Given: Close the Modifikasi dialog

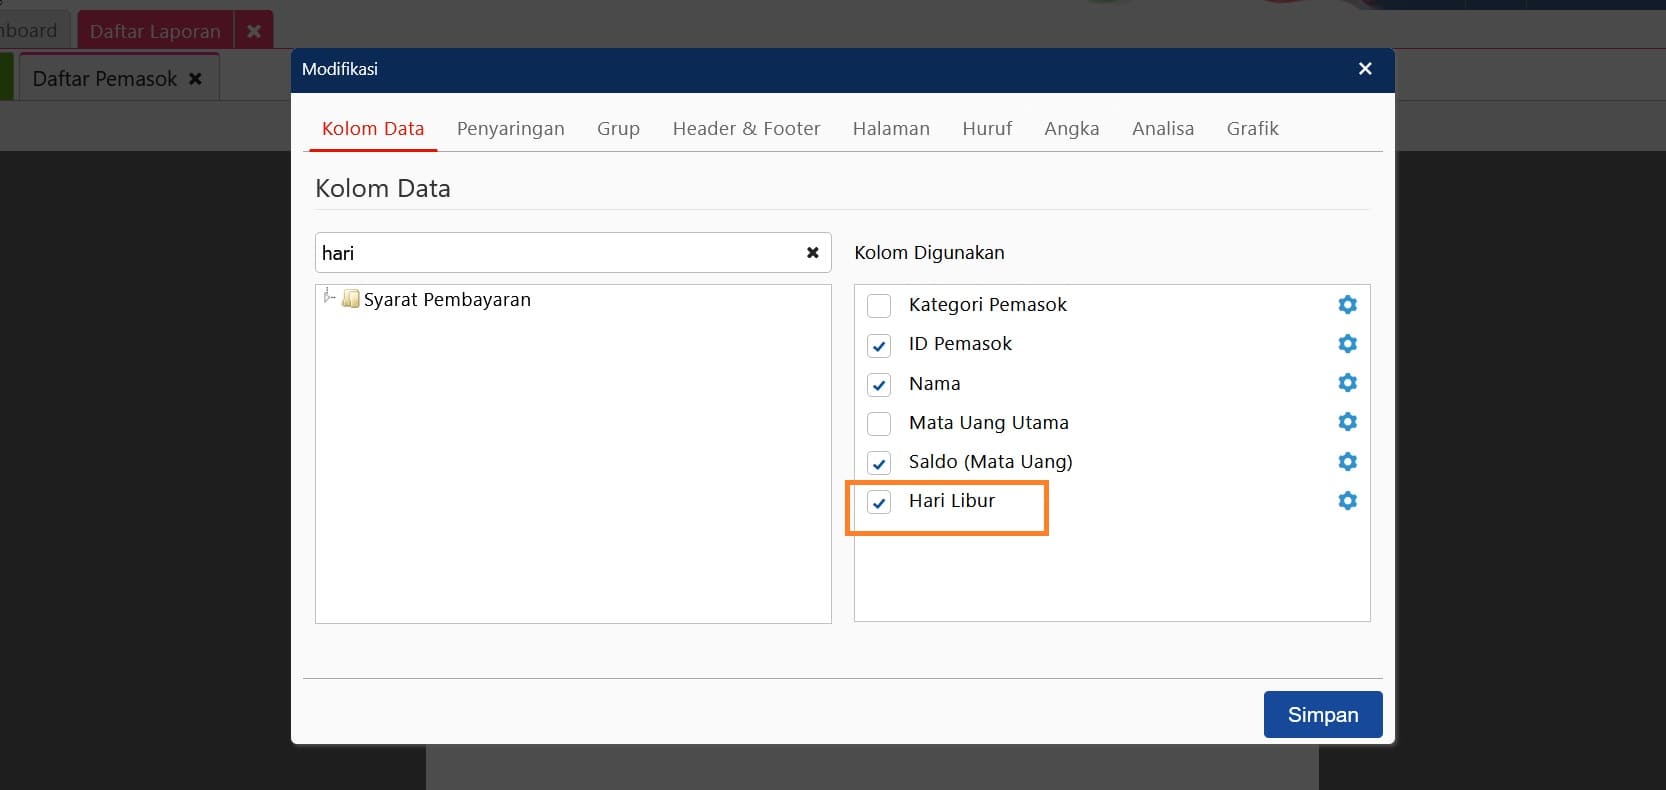Looking at the screenshot, I should click(x=1365, y=69).
